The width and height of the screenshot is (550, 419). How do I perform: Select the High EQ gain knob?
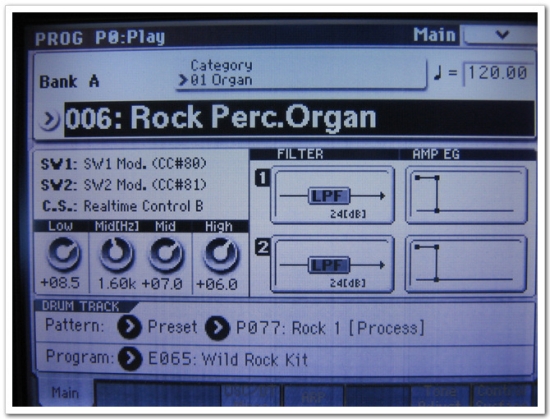(221, 255)
